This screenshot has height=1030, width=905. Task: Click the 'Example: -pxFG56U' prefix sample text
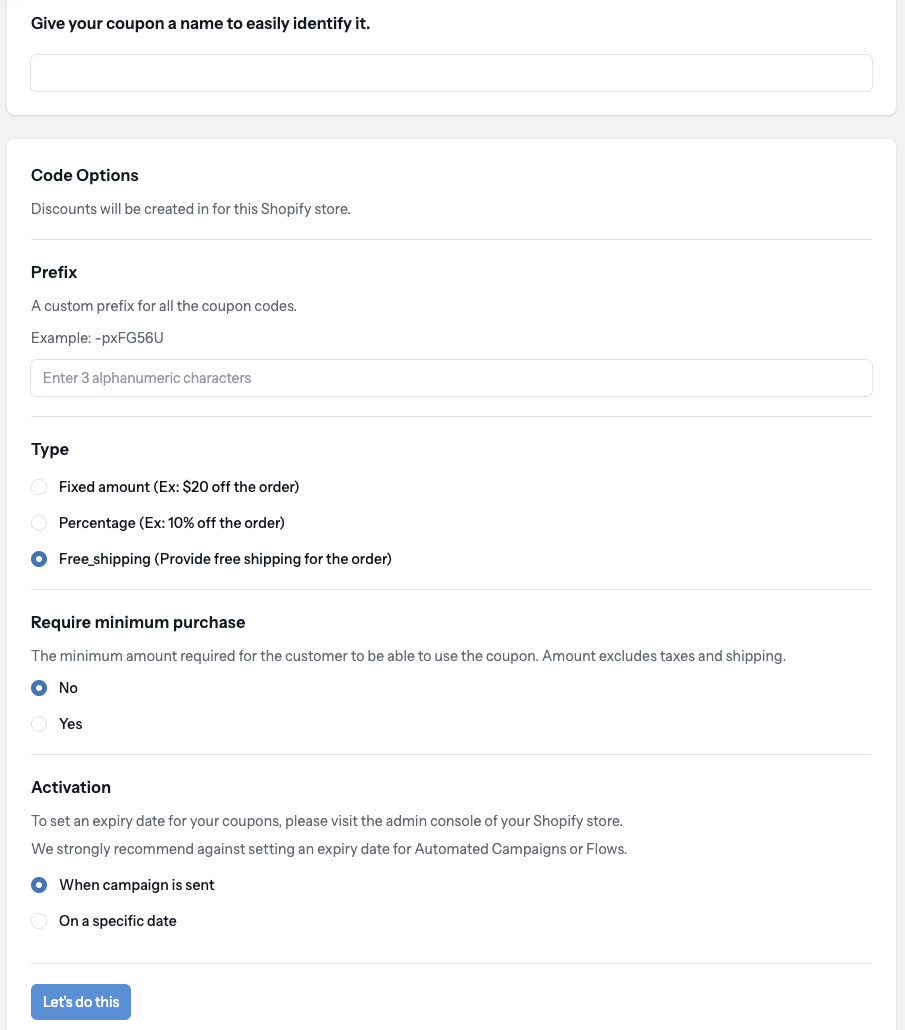pos(97,338)
